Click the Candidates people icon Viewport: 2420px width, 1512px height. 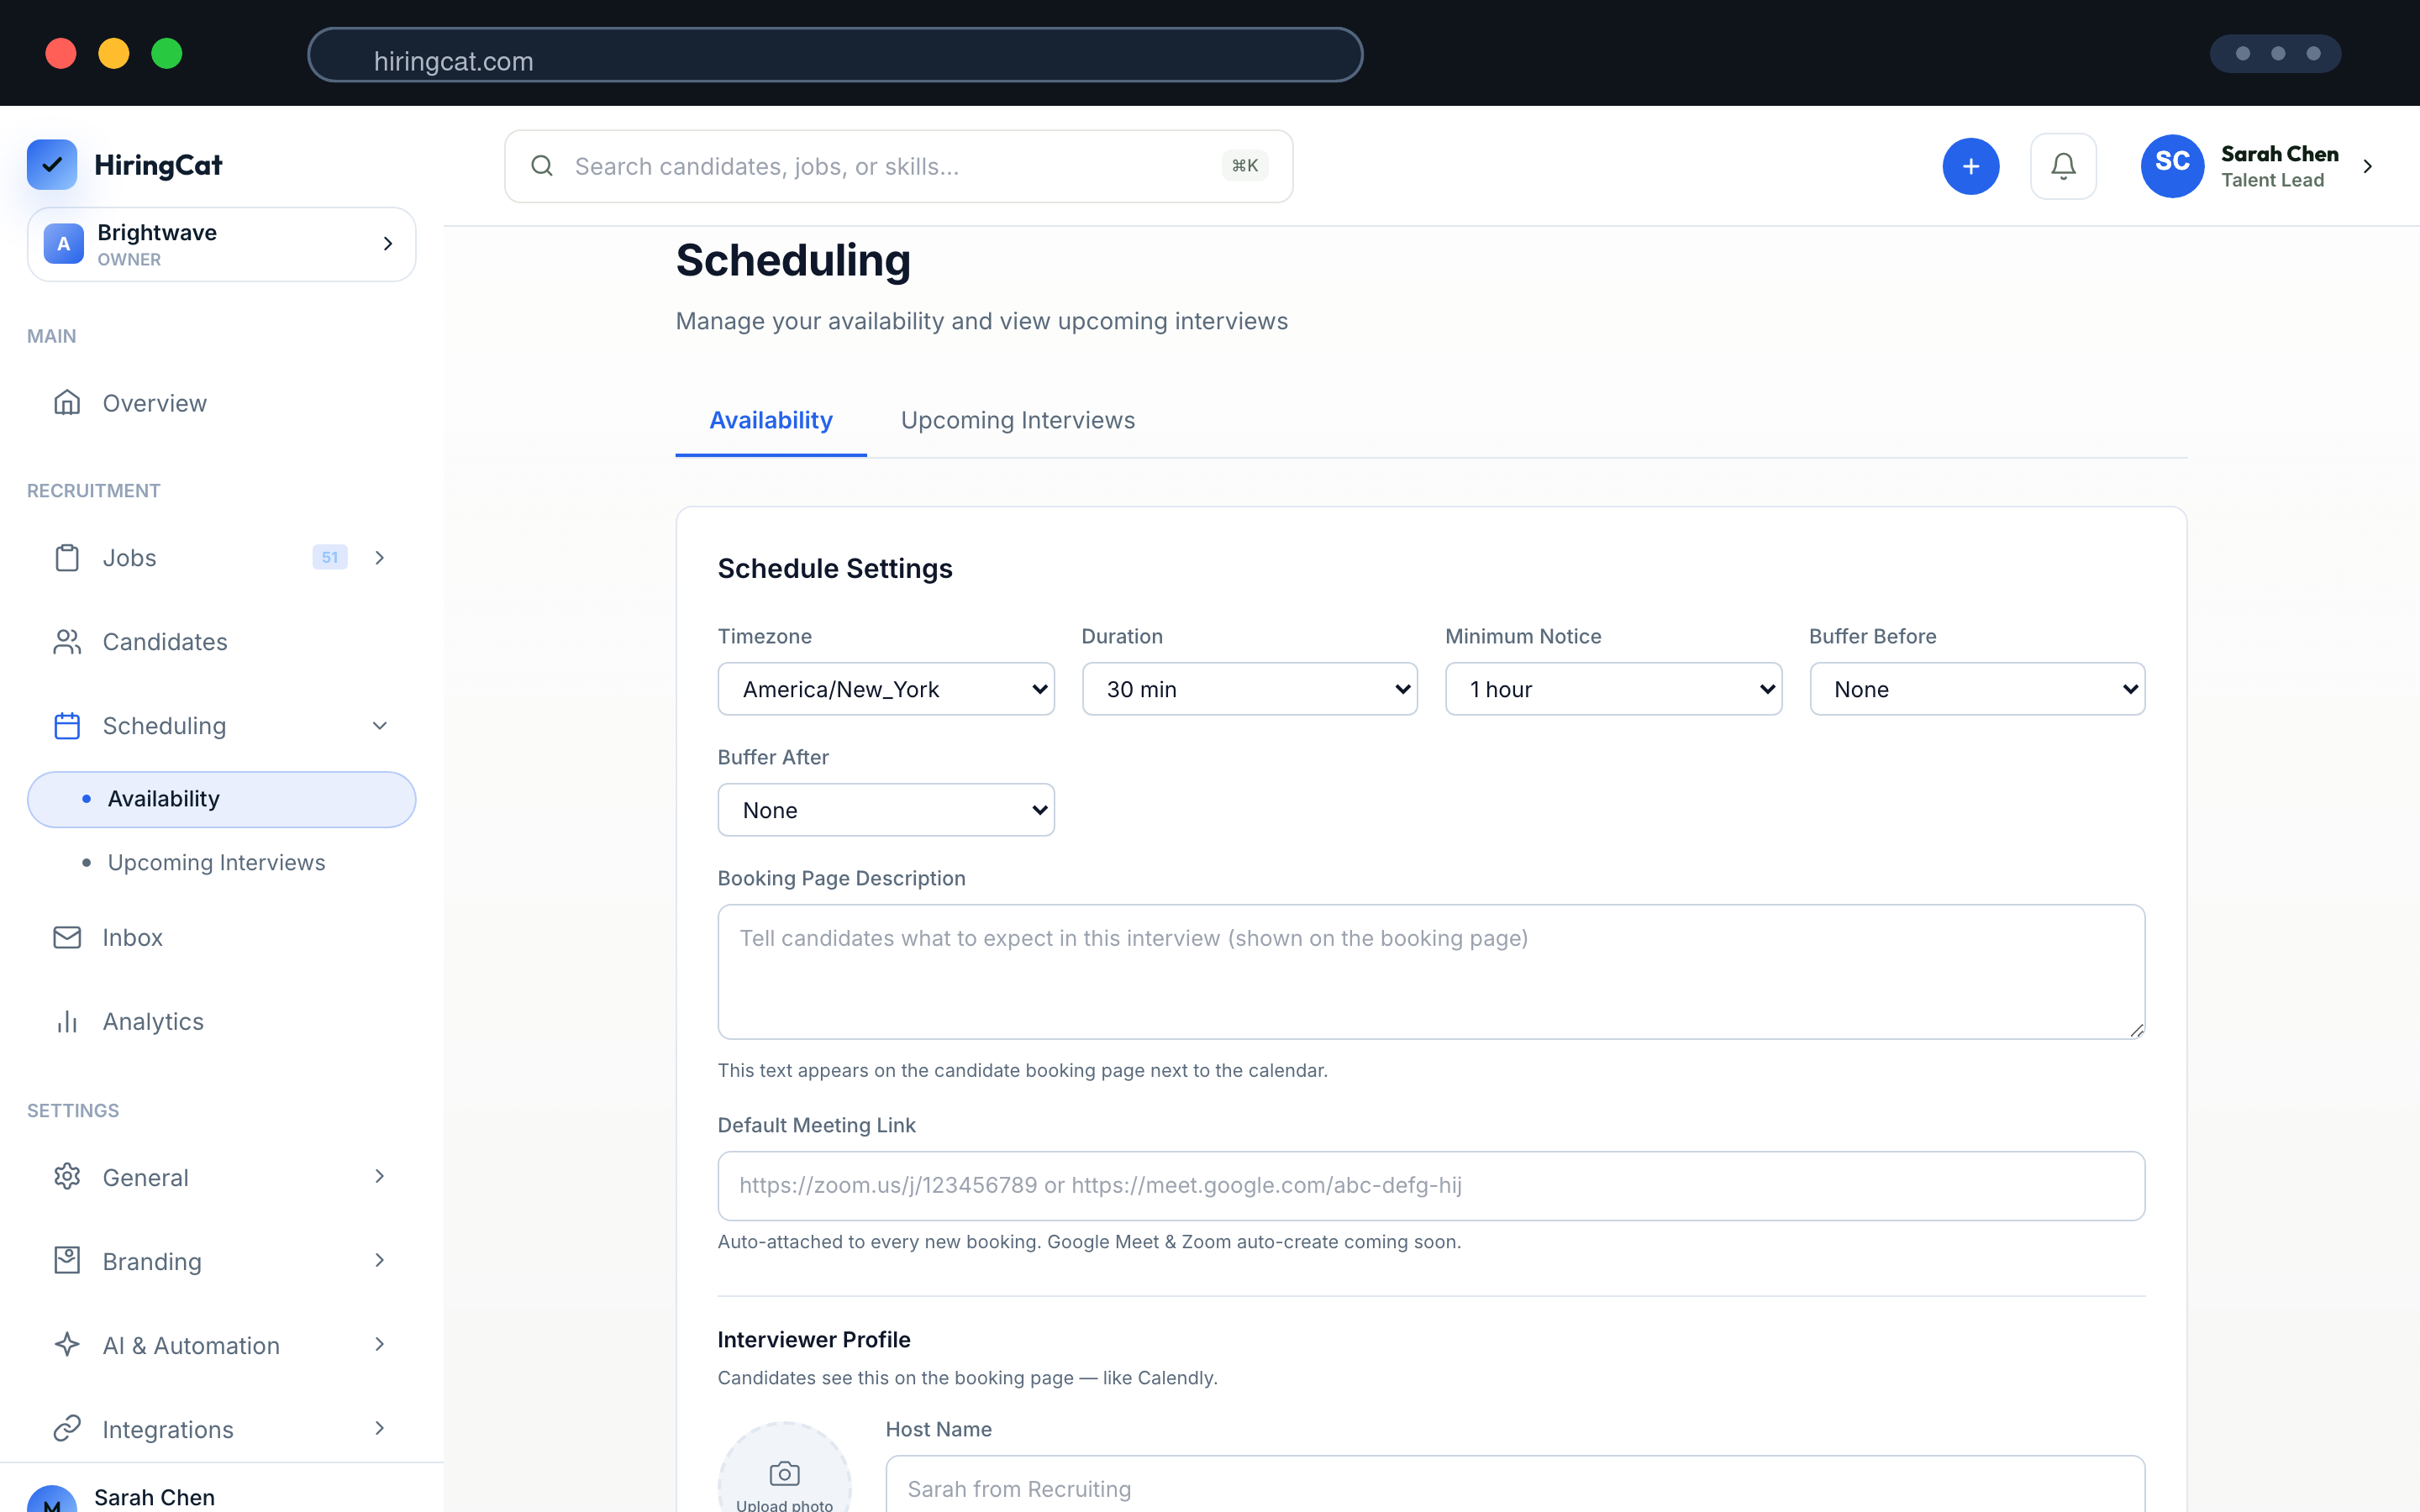click(x=67, y=641)
